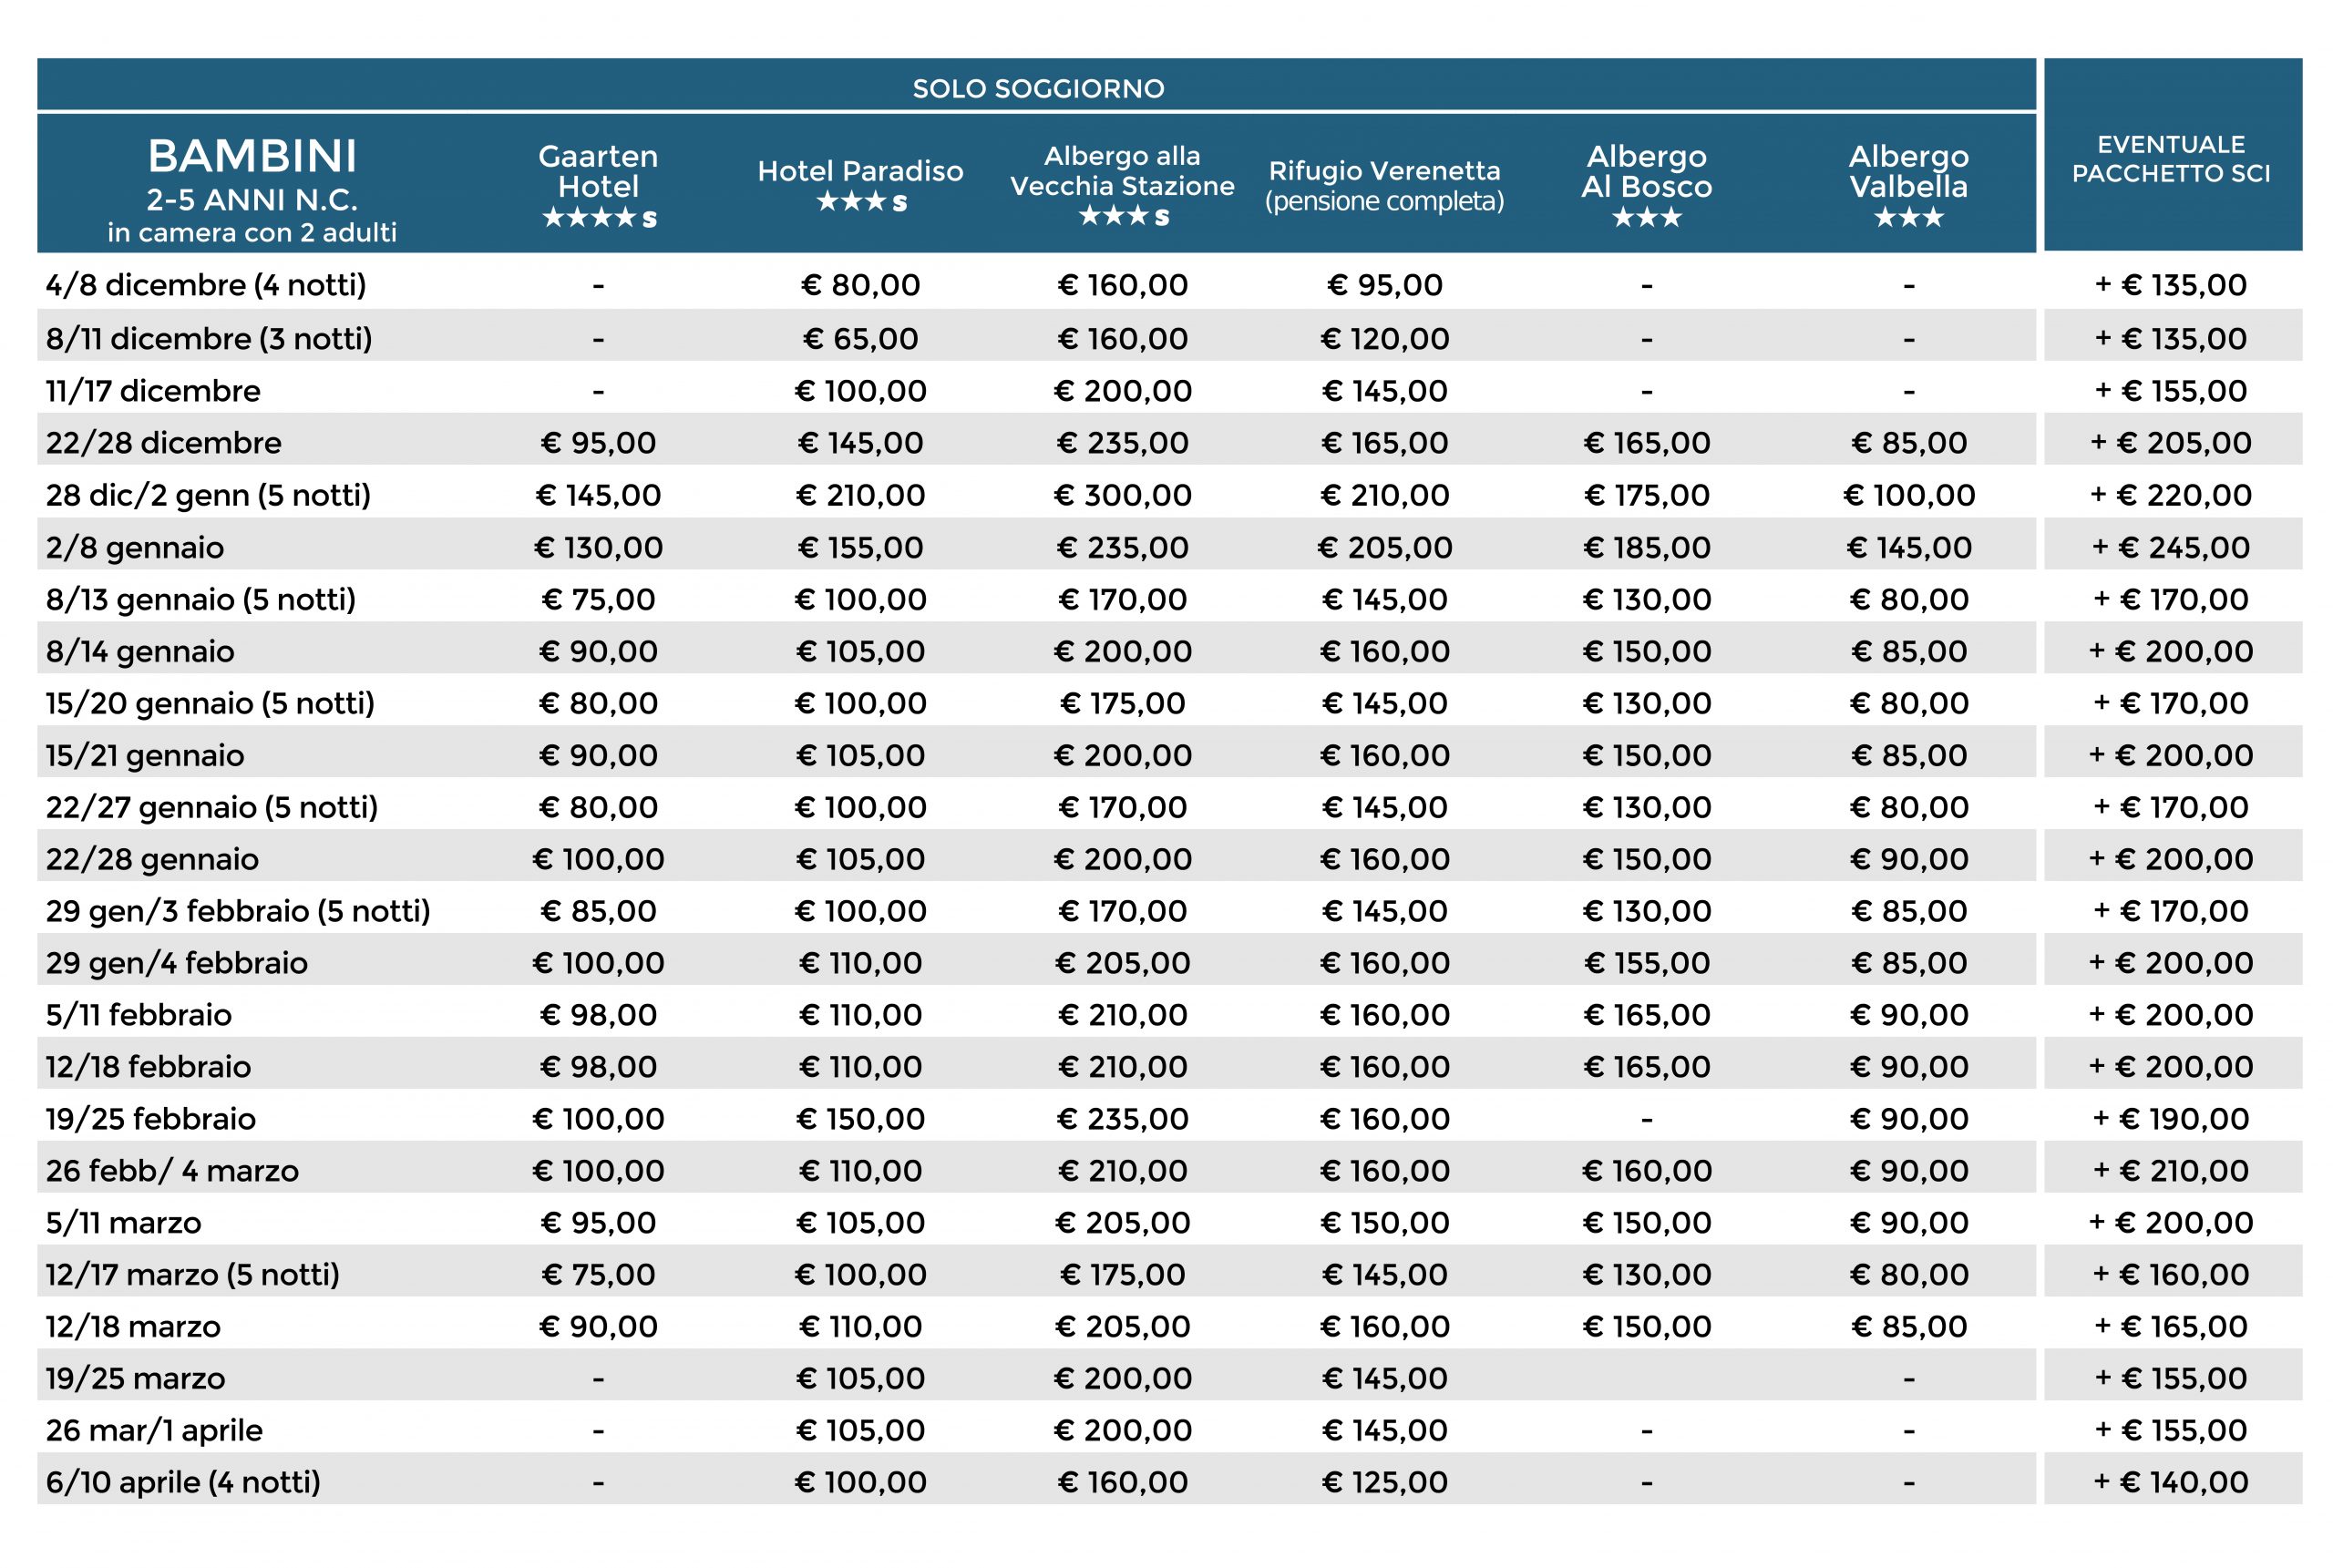Click the 5/11 marzo row label
The width and height of the screenshot is (2333, 1568).
click(x=123, y=1224)
